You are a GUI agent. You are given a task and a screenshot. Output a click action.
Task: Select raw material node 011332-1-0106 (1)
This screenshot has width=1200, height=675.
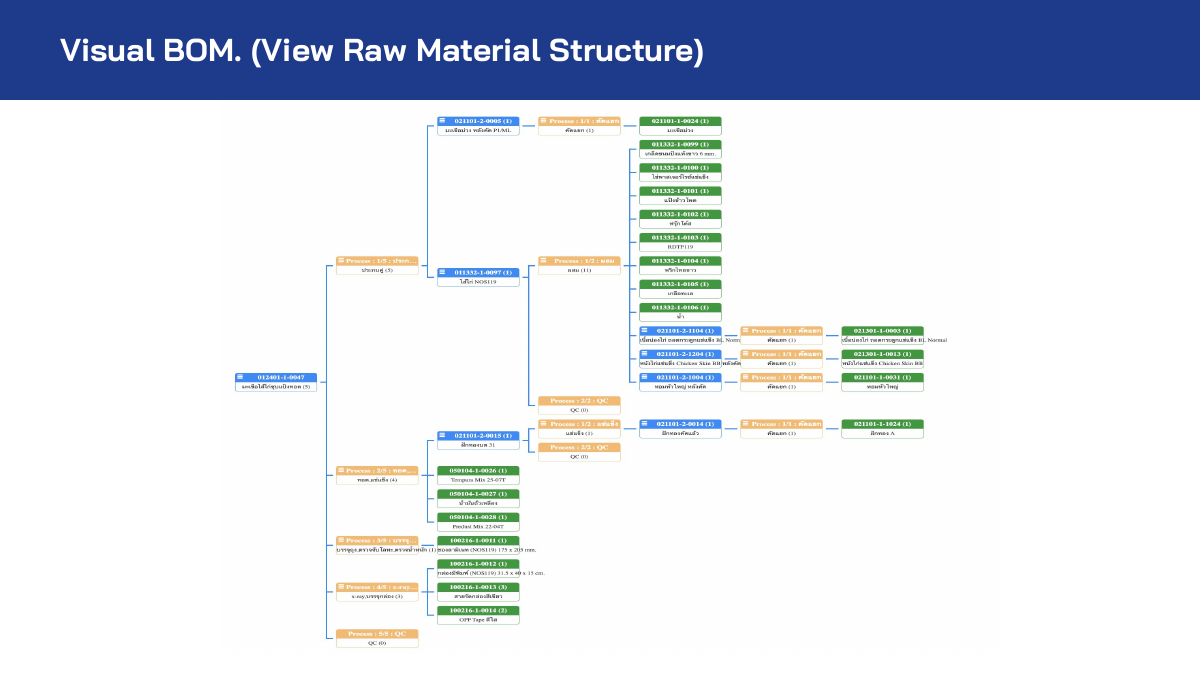(x=680, y=312)
